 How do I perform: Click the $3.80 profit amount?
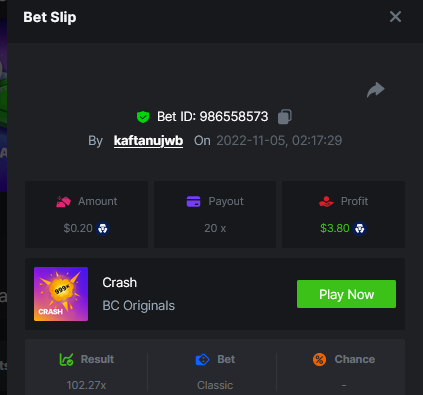click(335, 228)
